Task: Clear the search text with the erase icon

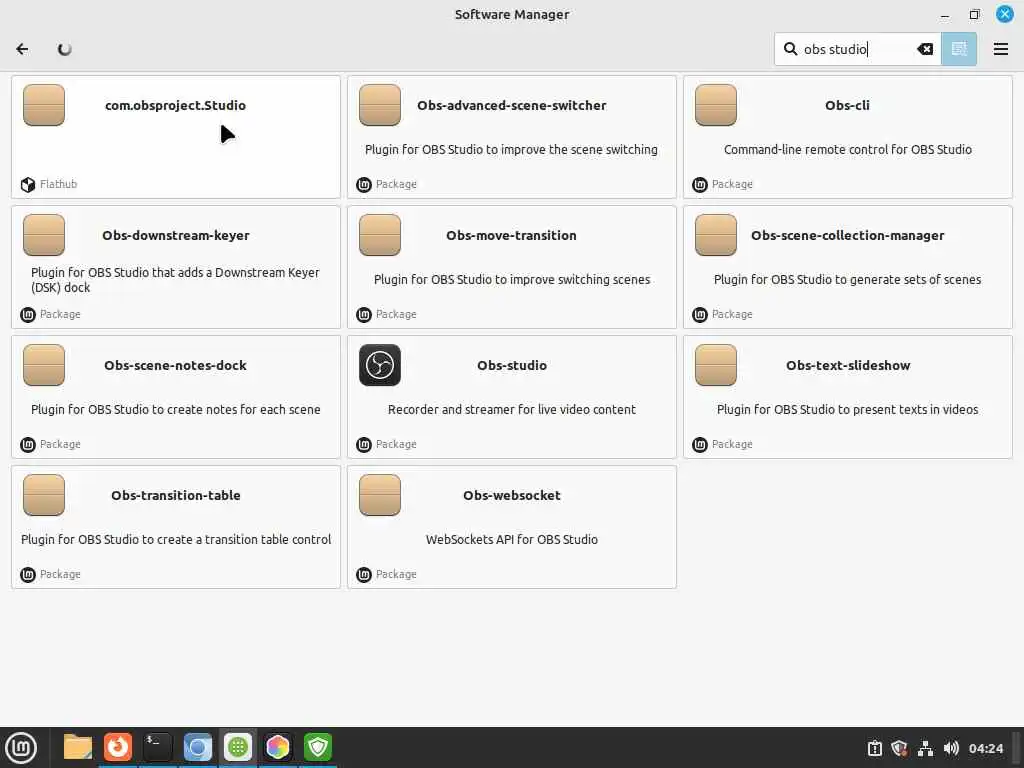Action: 925,49
